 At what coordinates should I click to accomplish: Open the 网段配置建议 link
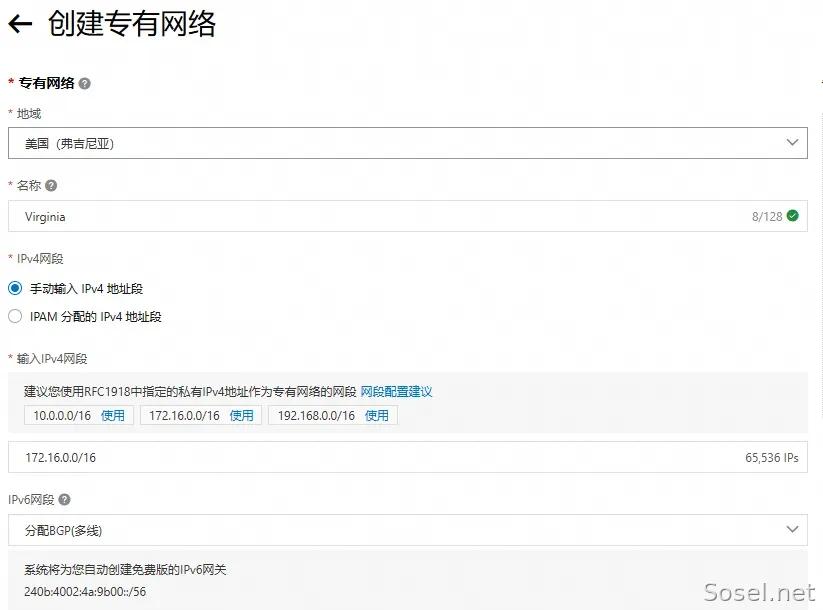pos(396,392)
